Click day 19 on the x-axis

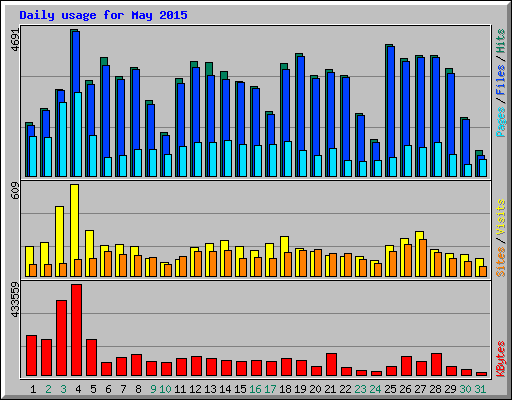coord(300,389)
